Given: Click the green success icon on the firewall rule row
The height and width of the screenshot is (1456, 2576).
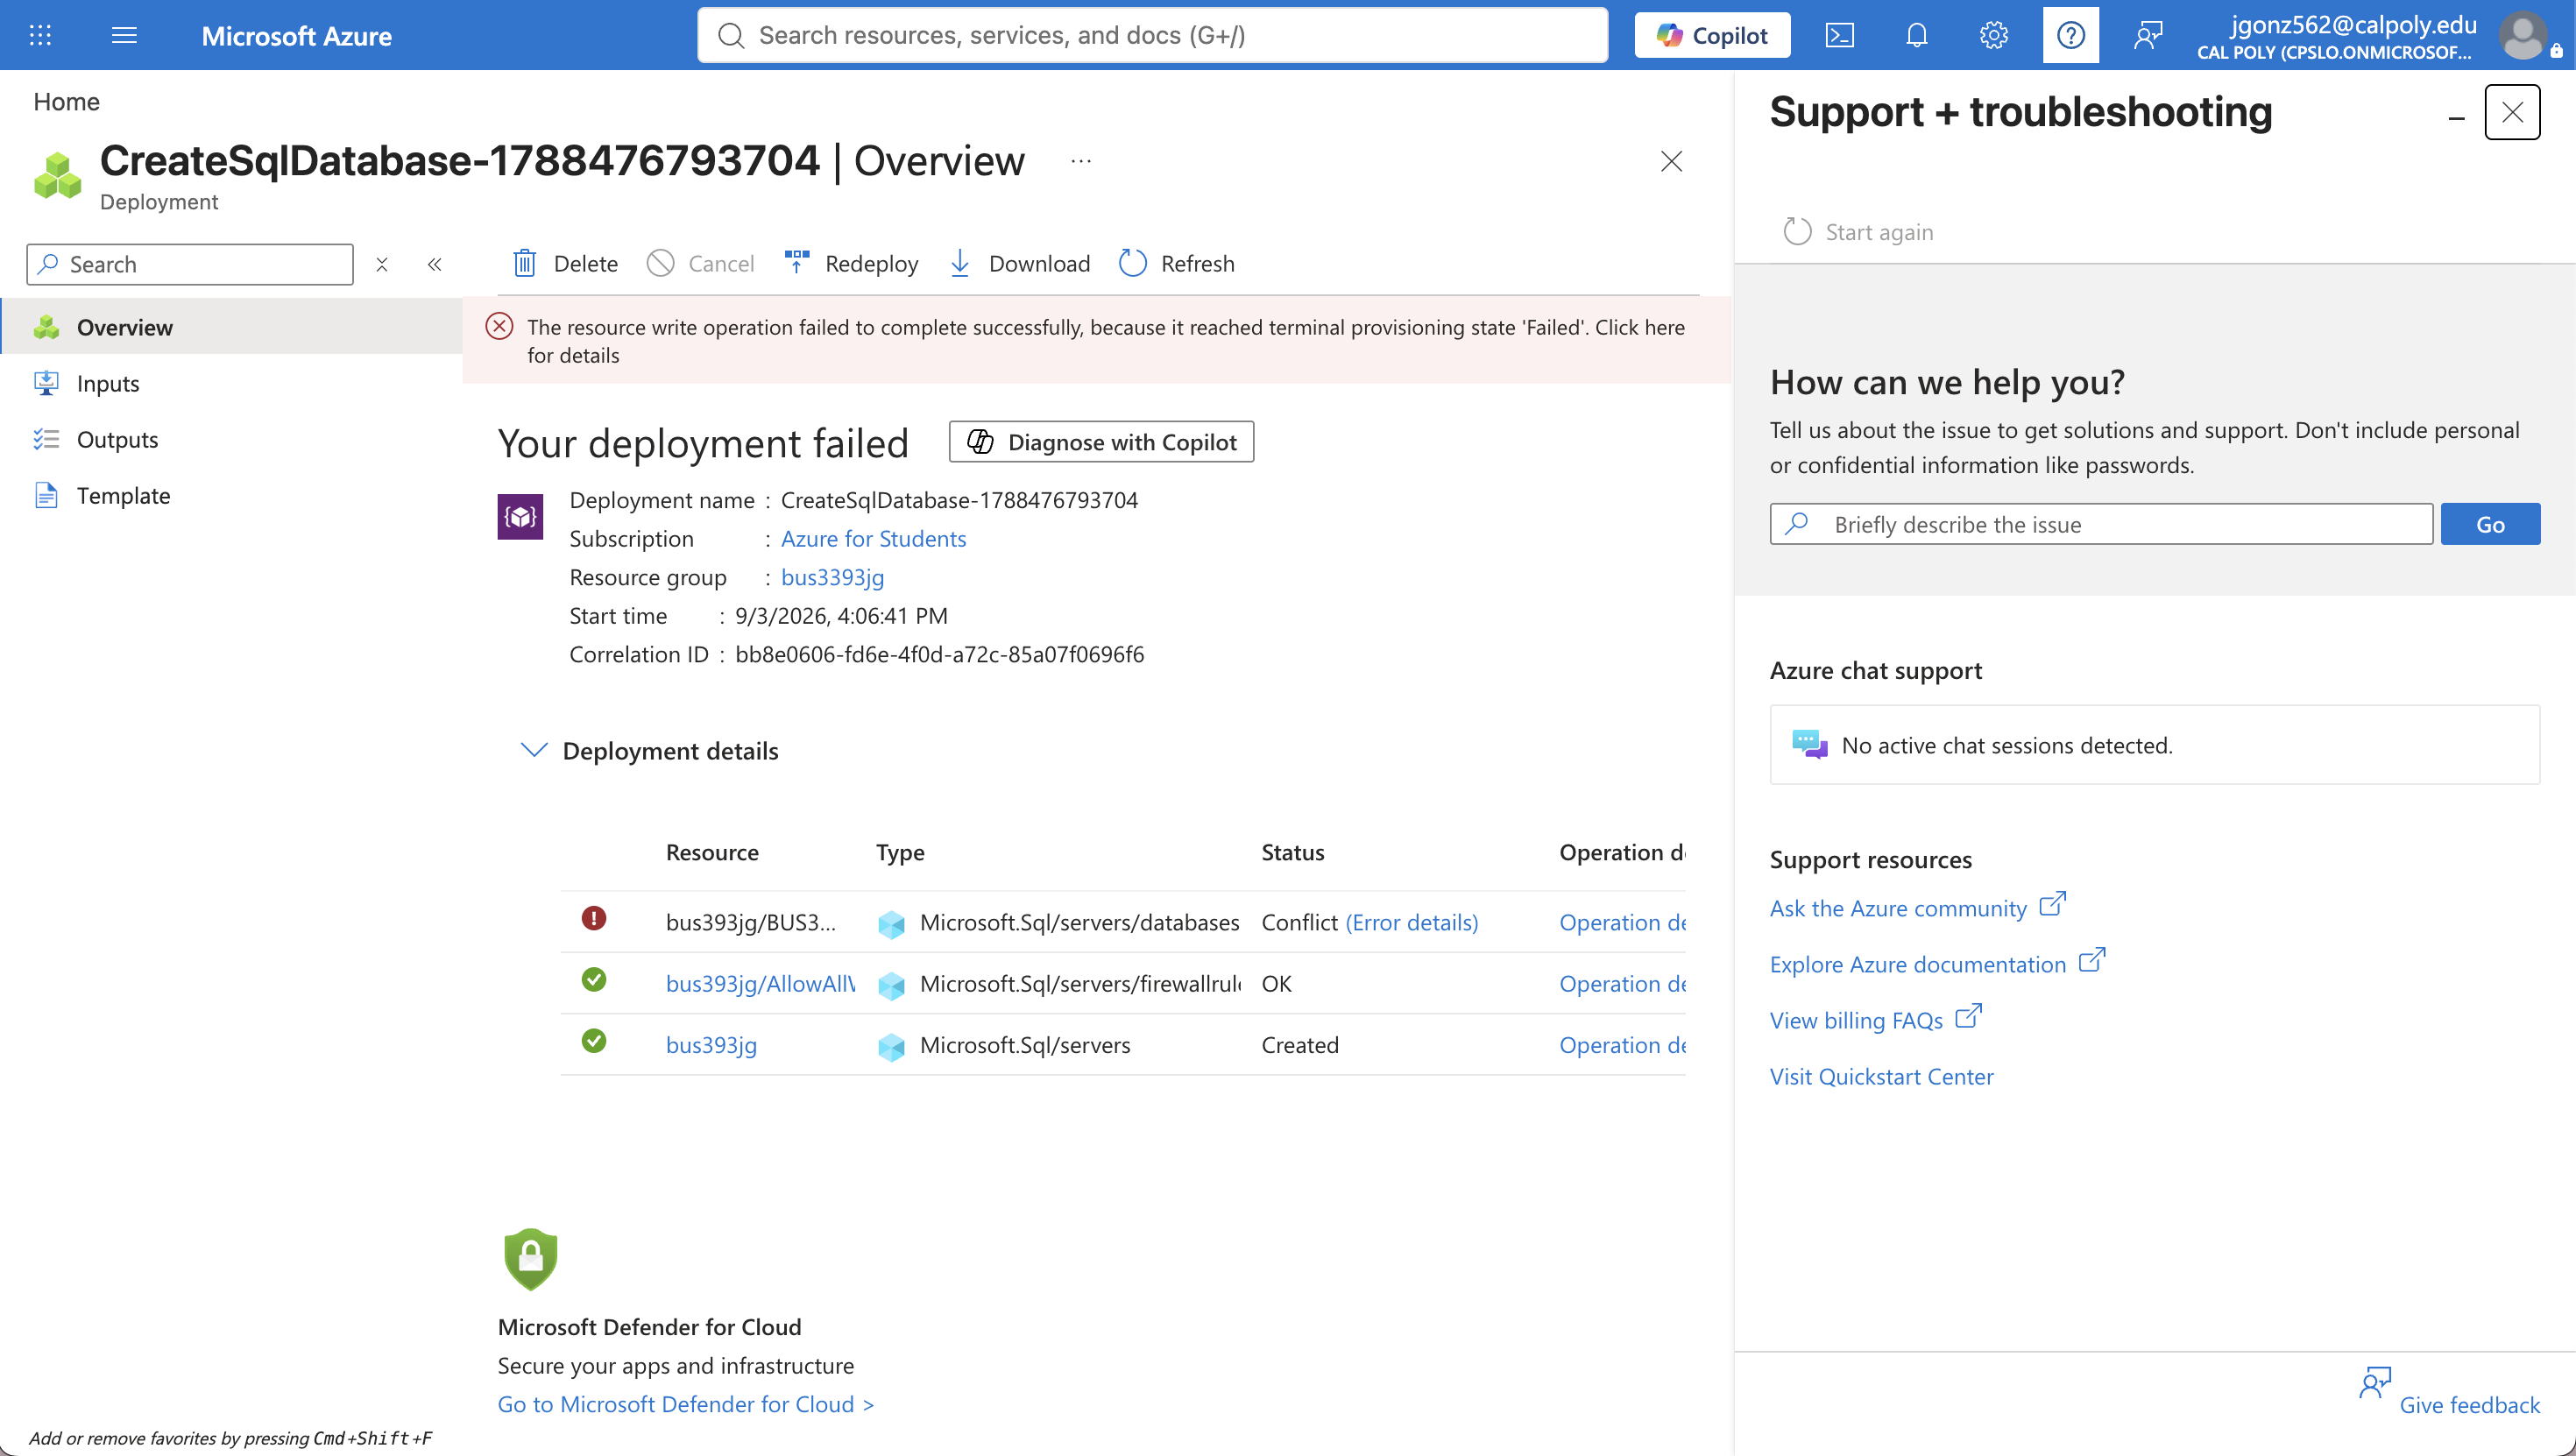Looking at the screenshot, I should [x=594, y=979].
